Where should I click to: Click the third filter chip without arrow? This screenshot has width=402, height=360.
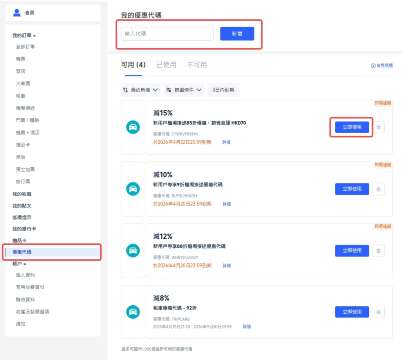[223, 90]
